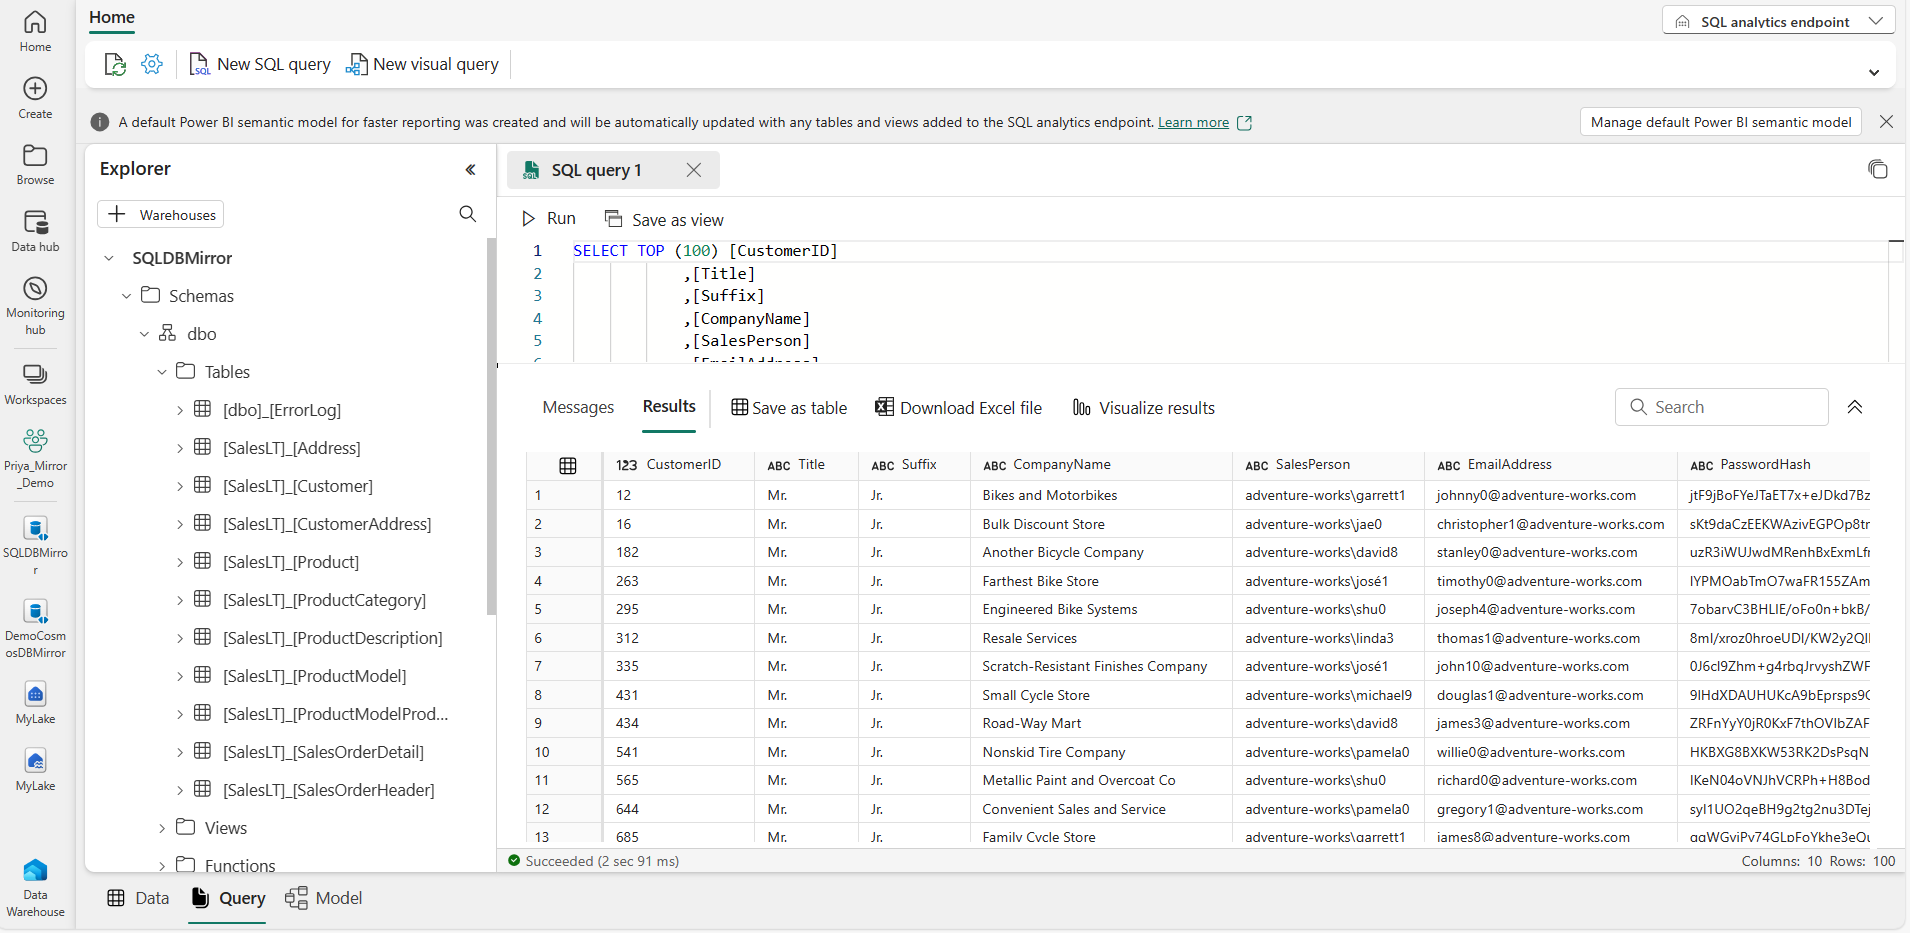Expand the [SalesLT]_[Product] table node

[x=180, y=562]
